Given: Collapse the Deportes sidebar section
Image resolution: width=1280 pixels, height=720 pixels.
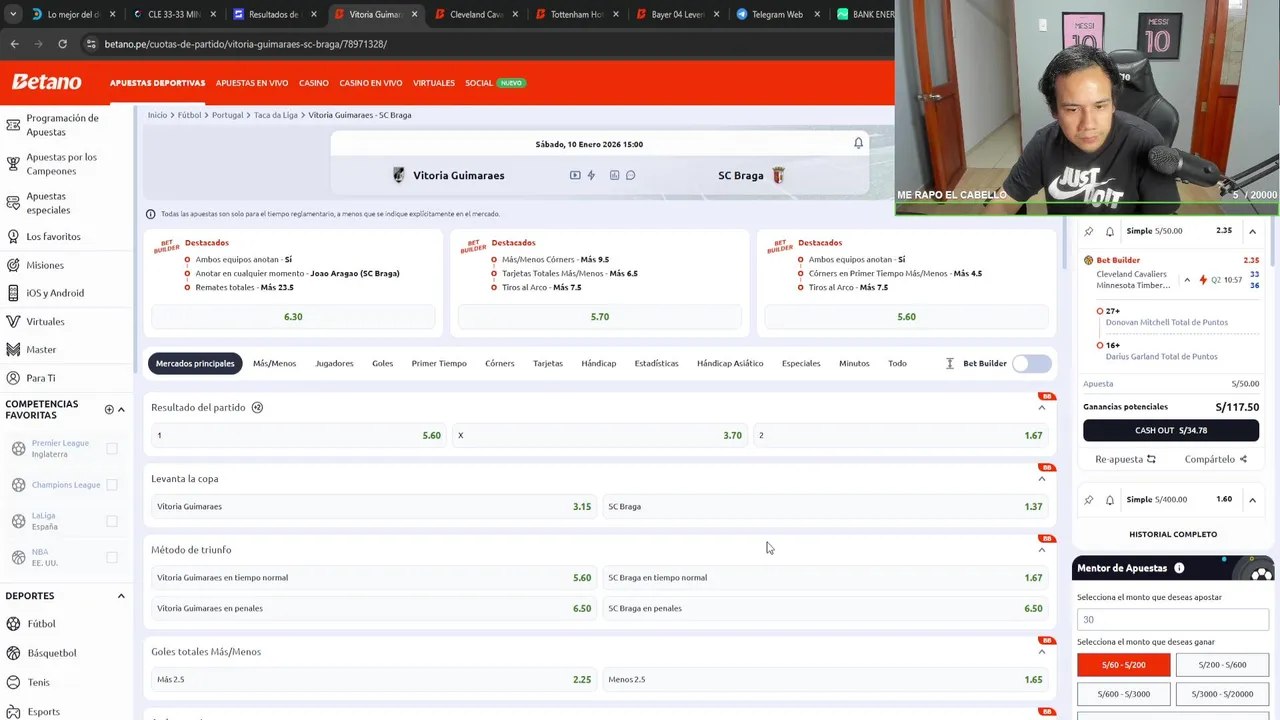Looking at the screenshot, I should click(121, 596).
